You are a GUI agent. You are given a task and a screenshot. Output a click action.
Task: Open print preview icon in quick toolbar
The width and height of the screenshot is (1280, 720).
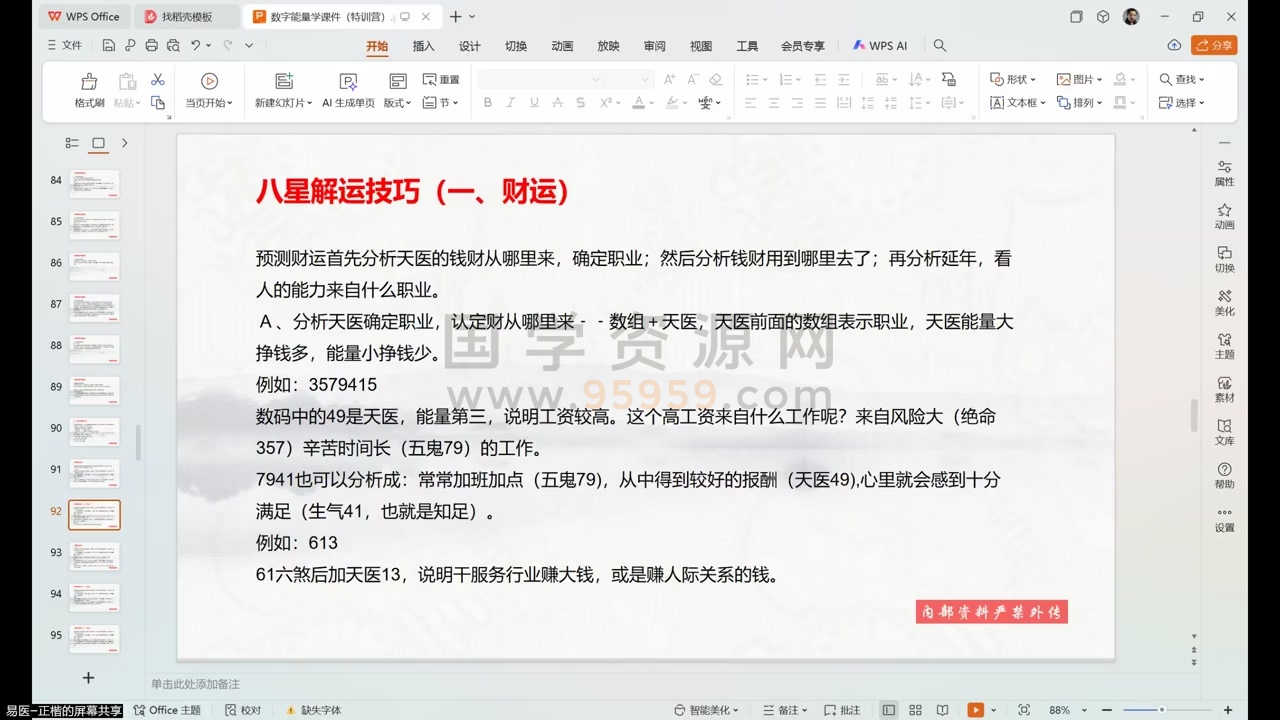click(173, 45)
